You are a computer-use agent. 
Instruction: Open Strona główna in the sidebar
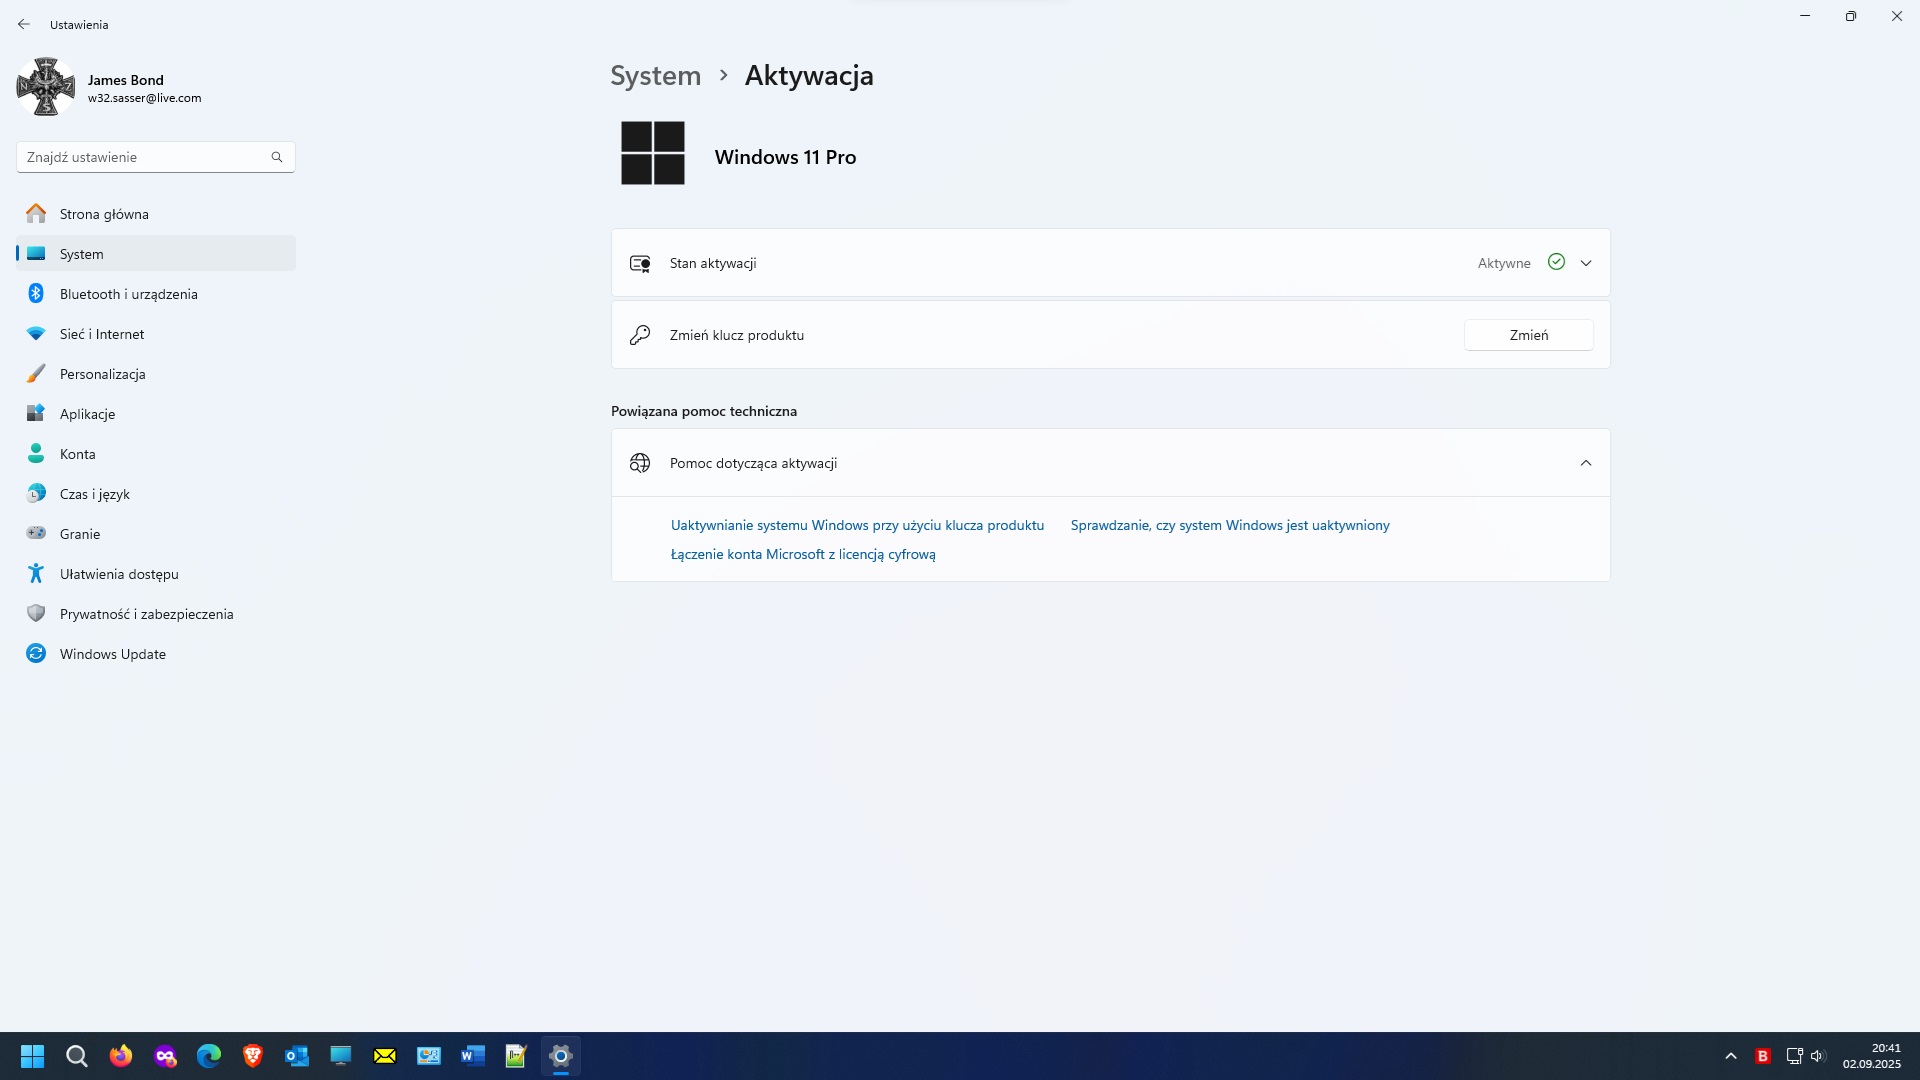point(156,214)
